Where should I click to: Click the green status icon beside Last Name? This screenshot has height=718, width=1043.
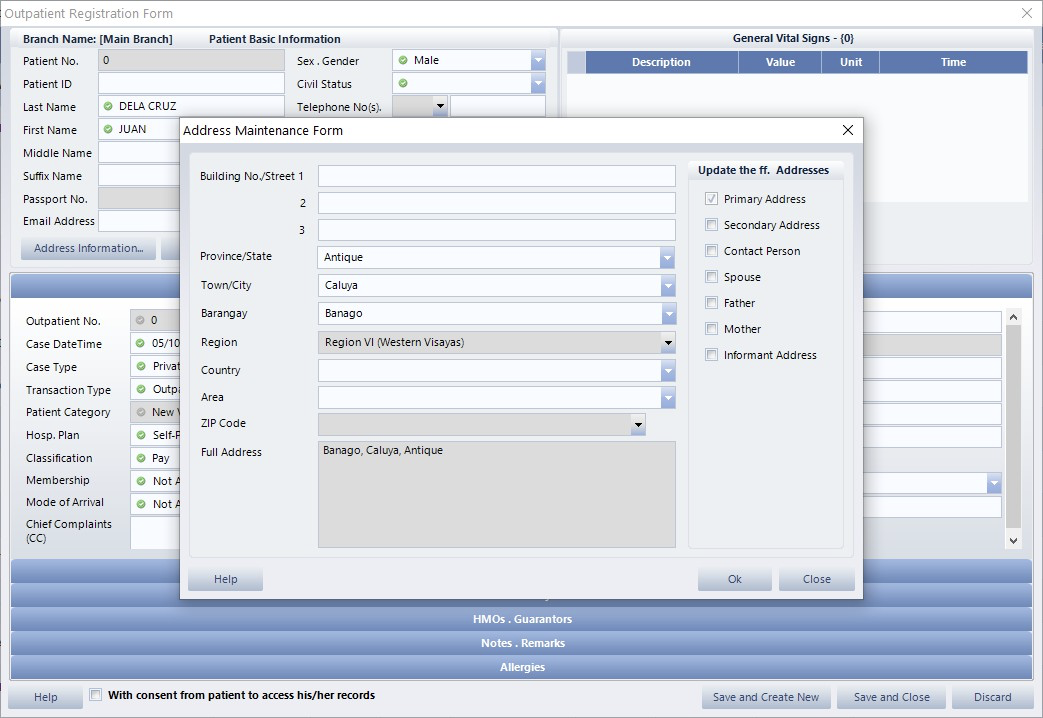click(x=107, y=106)
